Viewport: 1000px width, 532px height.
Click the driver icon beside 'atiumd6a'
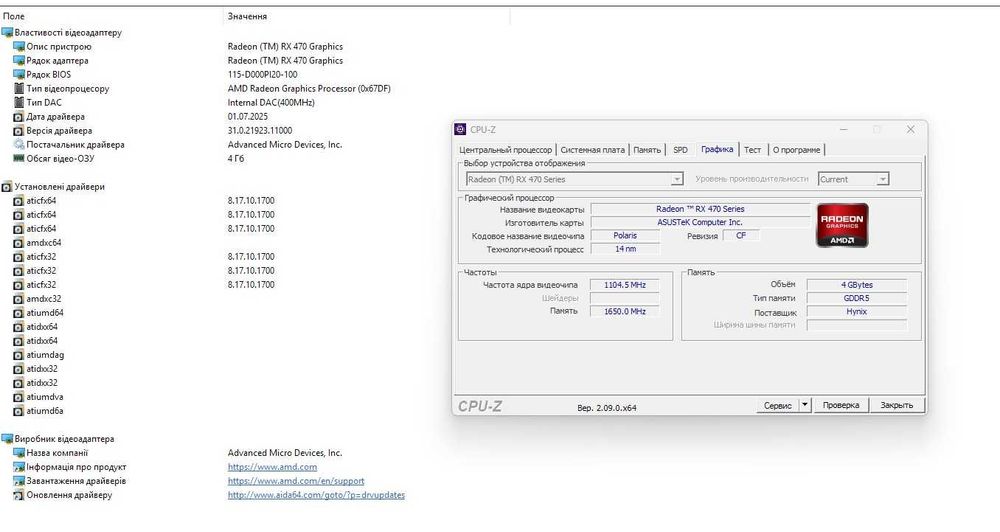[x=18, y=411]
